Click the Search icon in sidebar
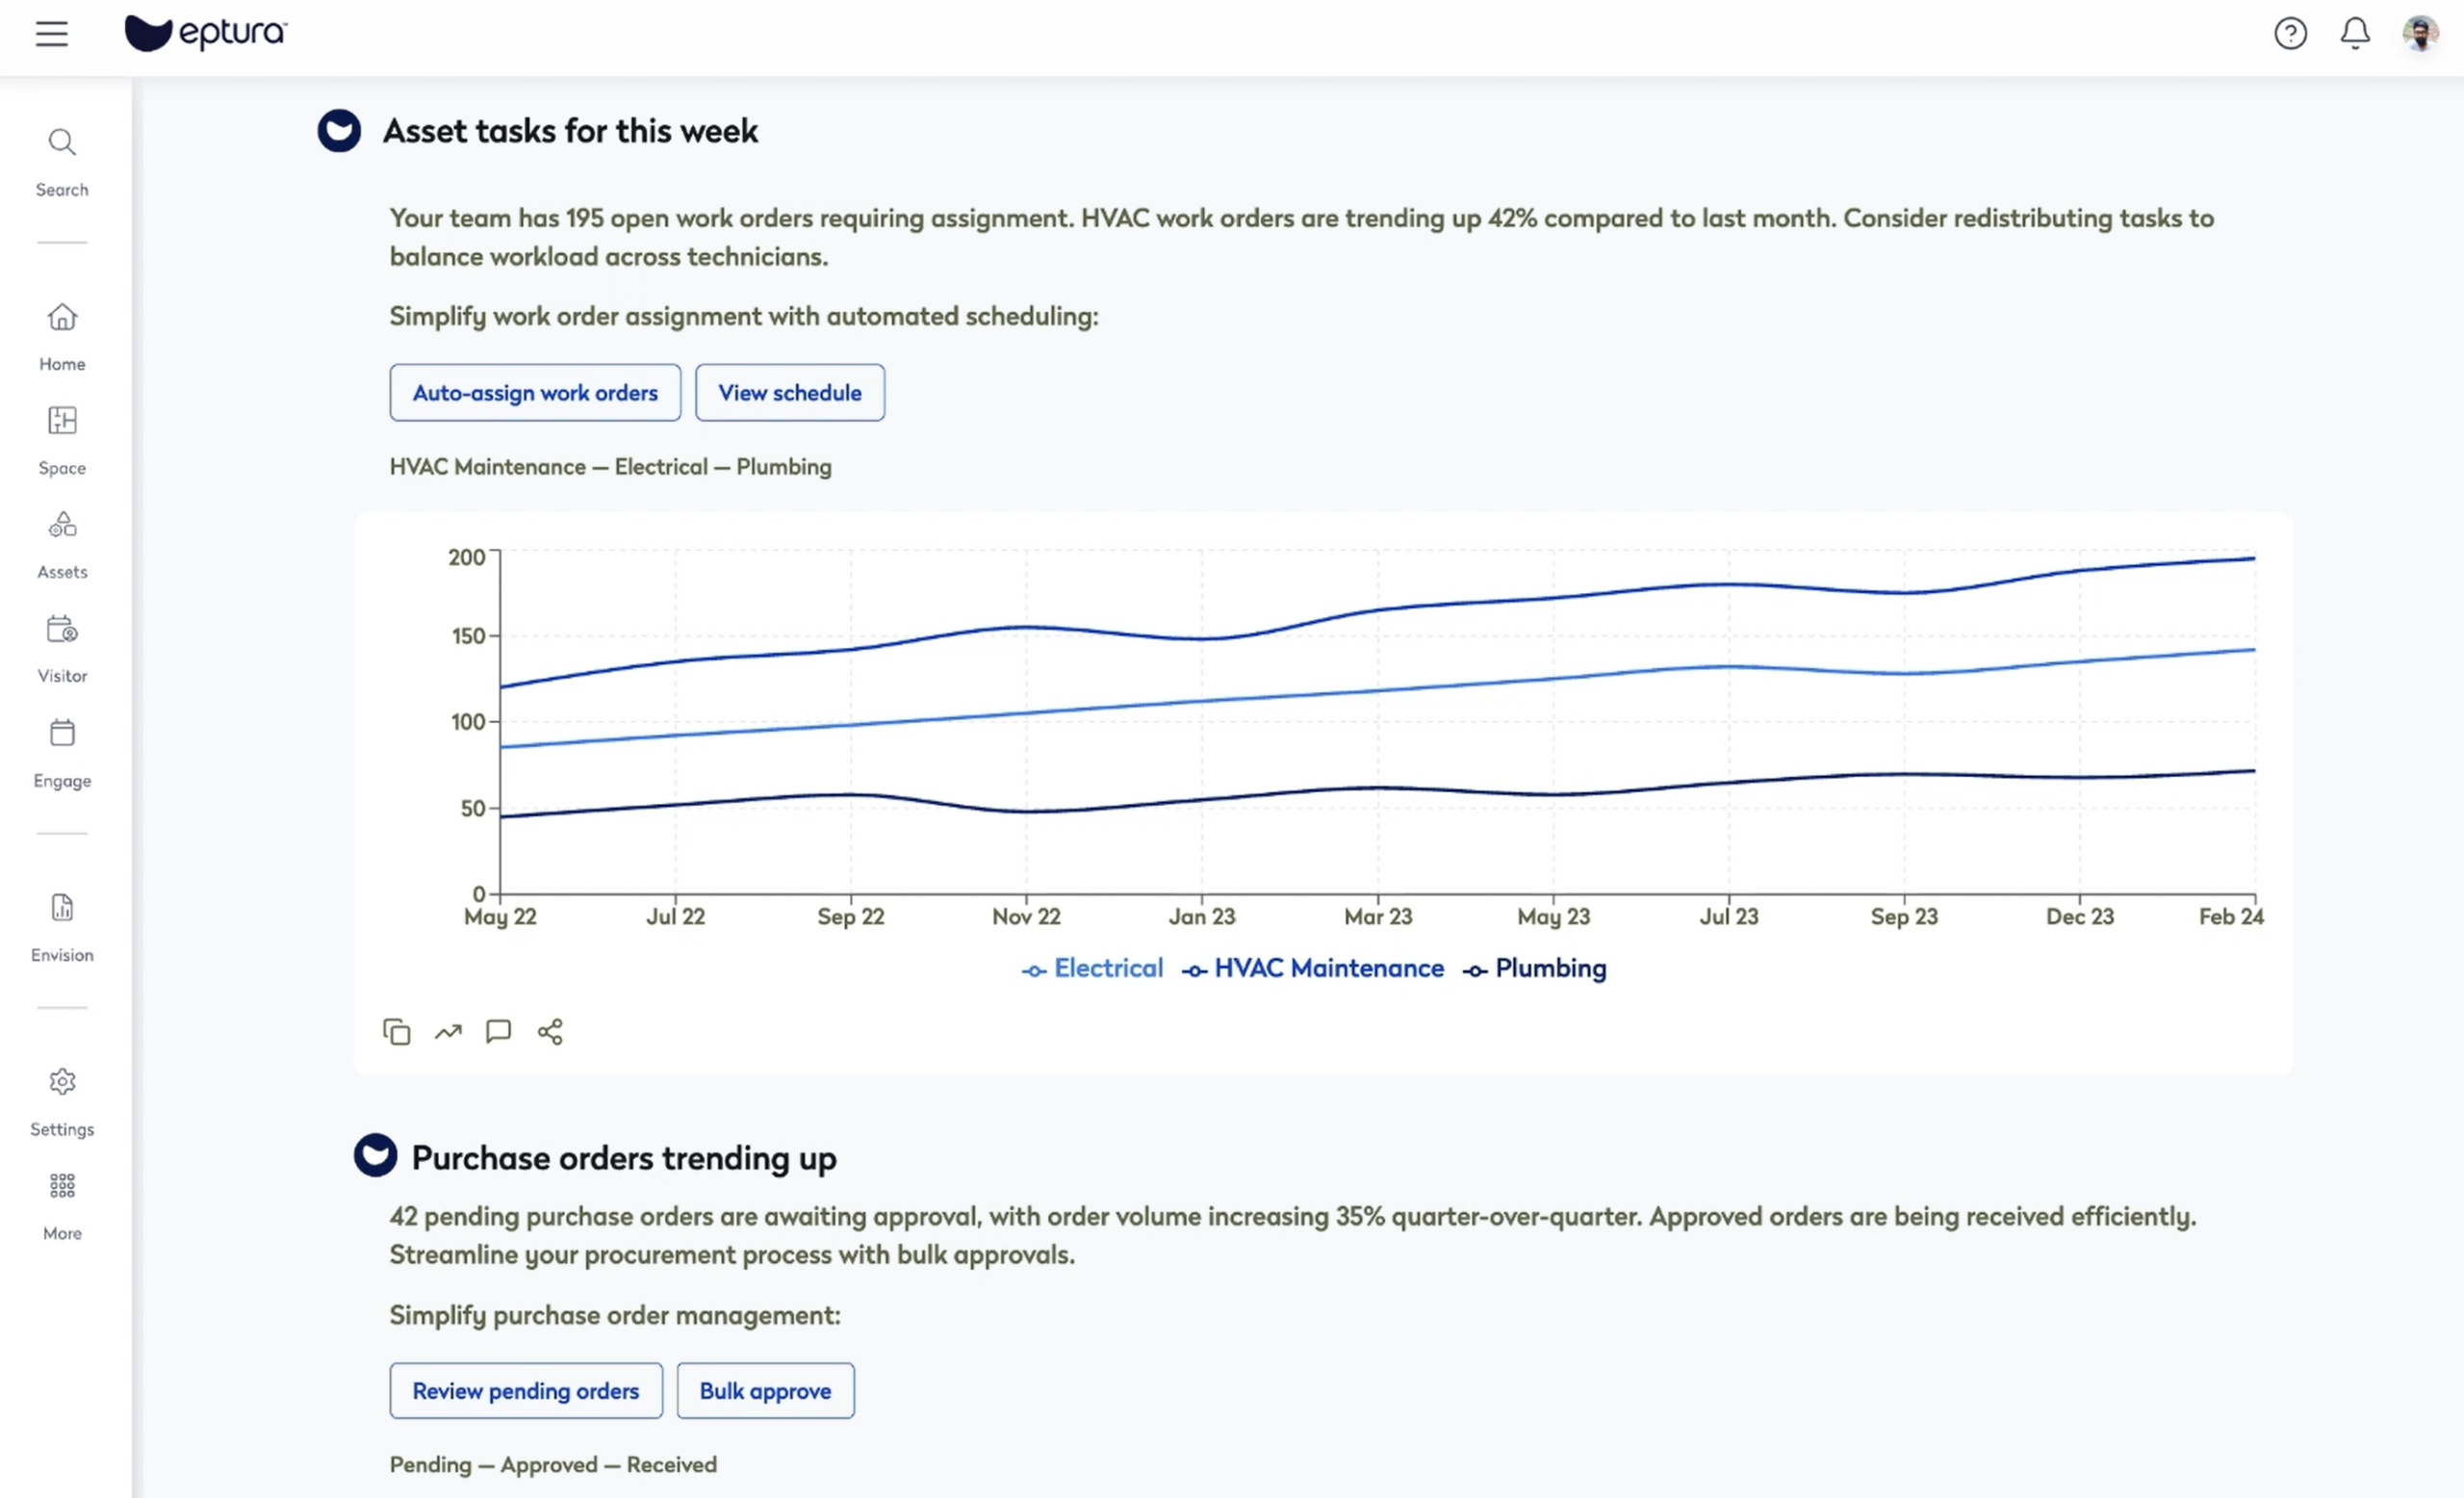 62,160
